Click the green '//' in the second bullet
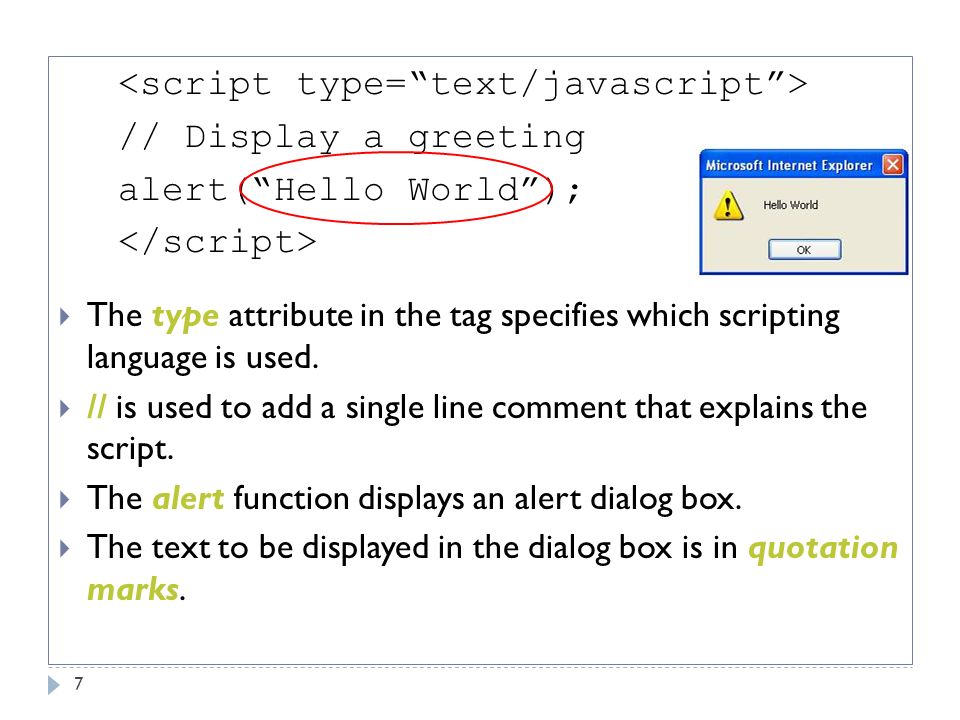The height and width of the screenshot is (720, 960). coord(97,407)
